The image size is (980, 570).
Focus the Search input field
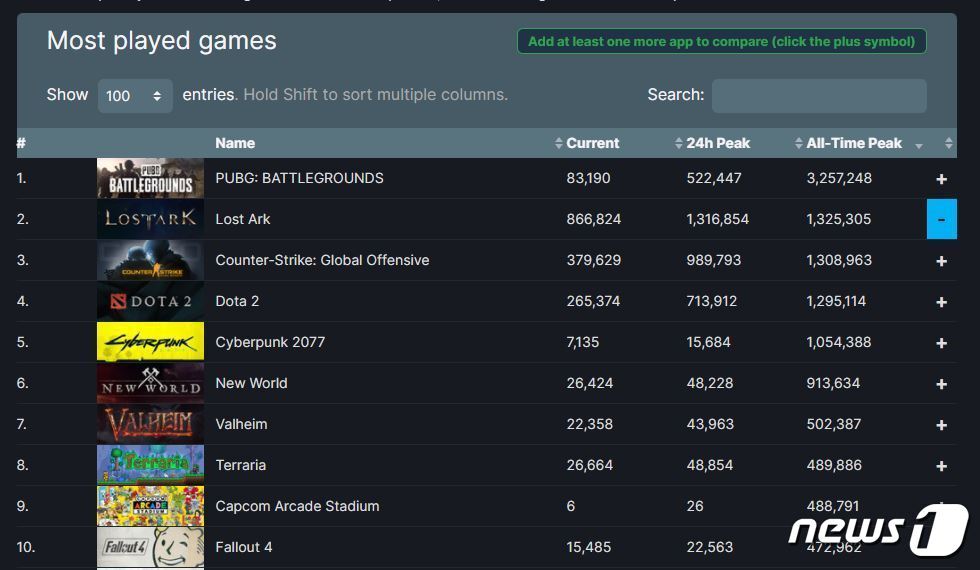[819, 96]
